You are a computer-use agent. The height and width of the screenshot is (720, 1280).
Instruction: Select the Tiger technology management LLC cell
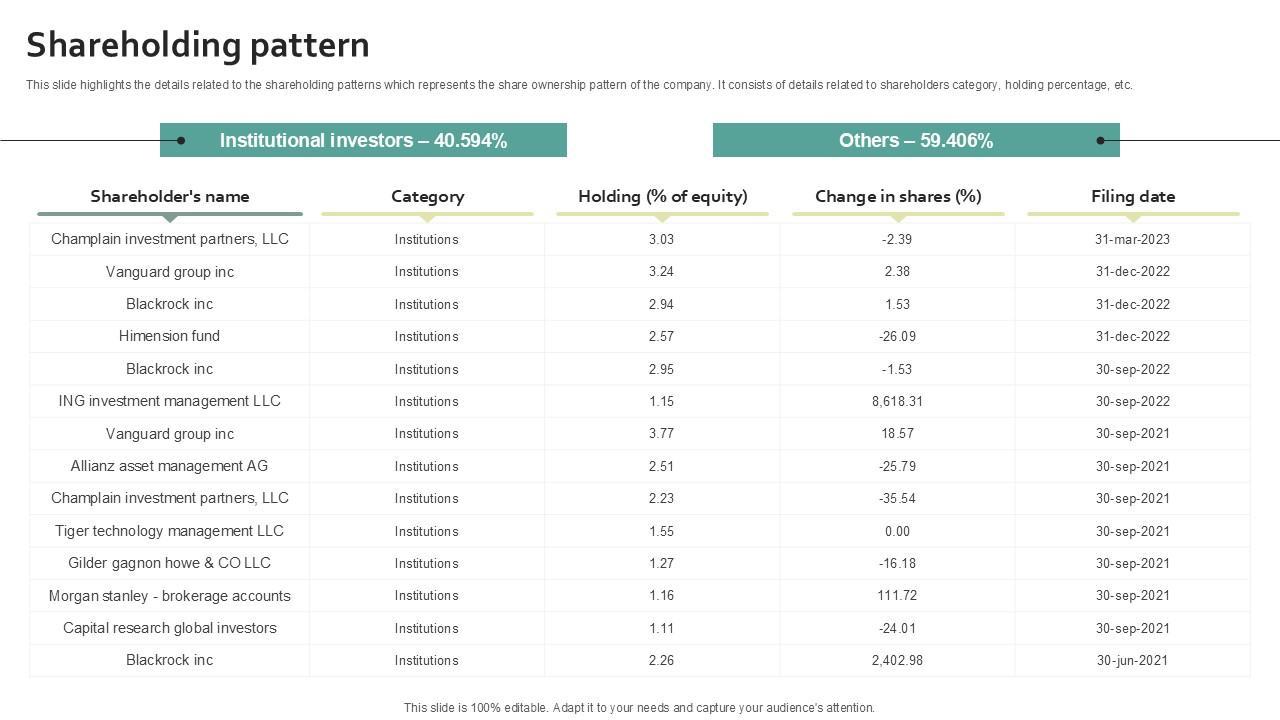(x=169, y=531)
